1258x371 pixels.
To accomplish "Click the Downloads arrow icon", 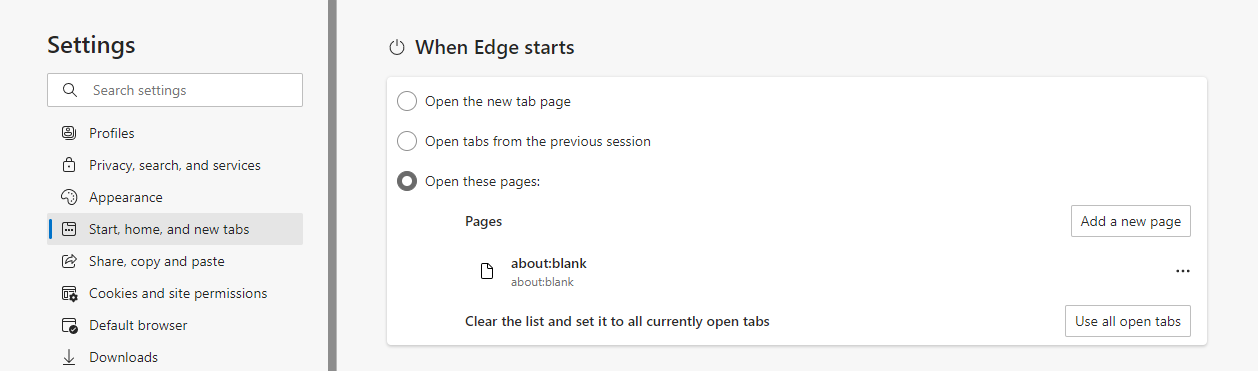I will 69,357.
